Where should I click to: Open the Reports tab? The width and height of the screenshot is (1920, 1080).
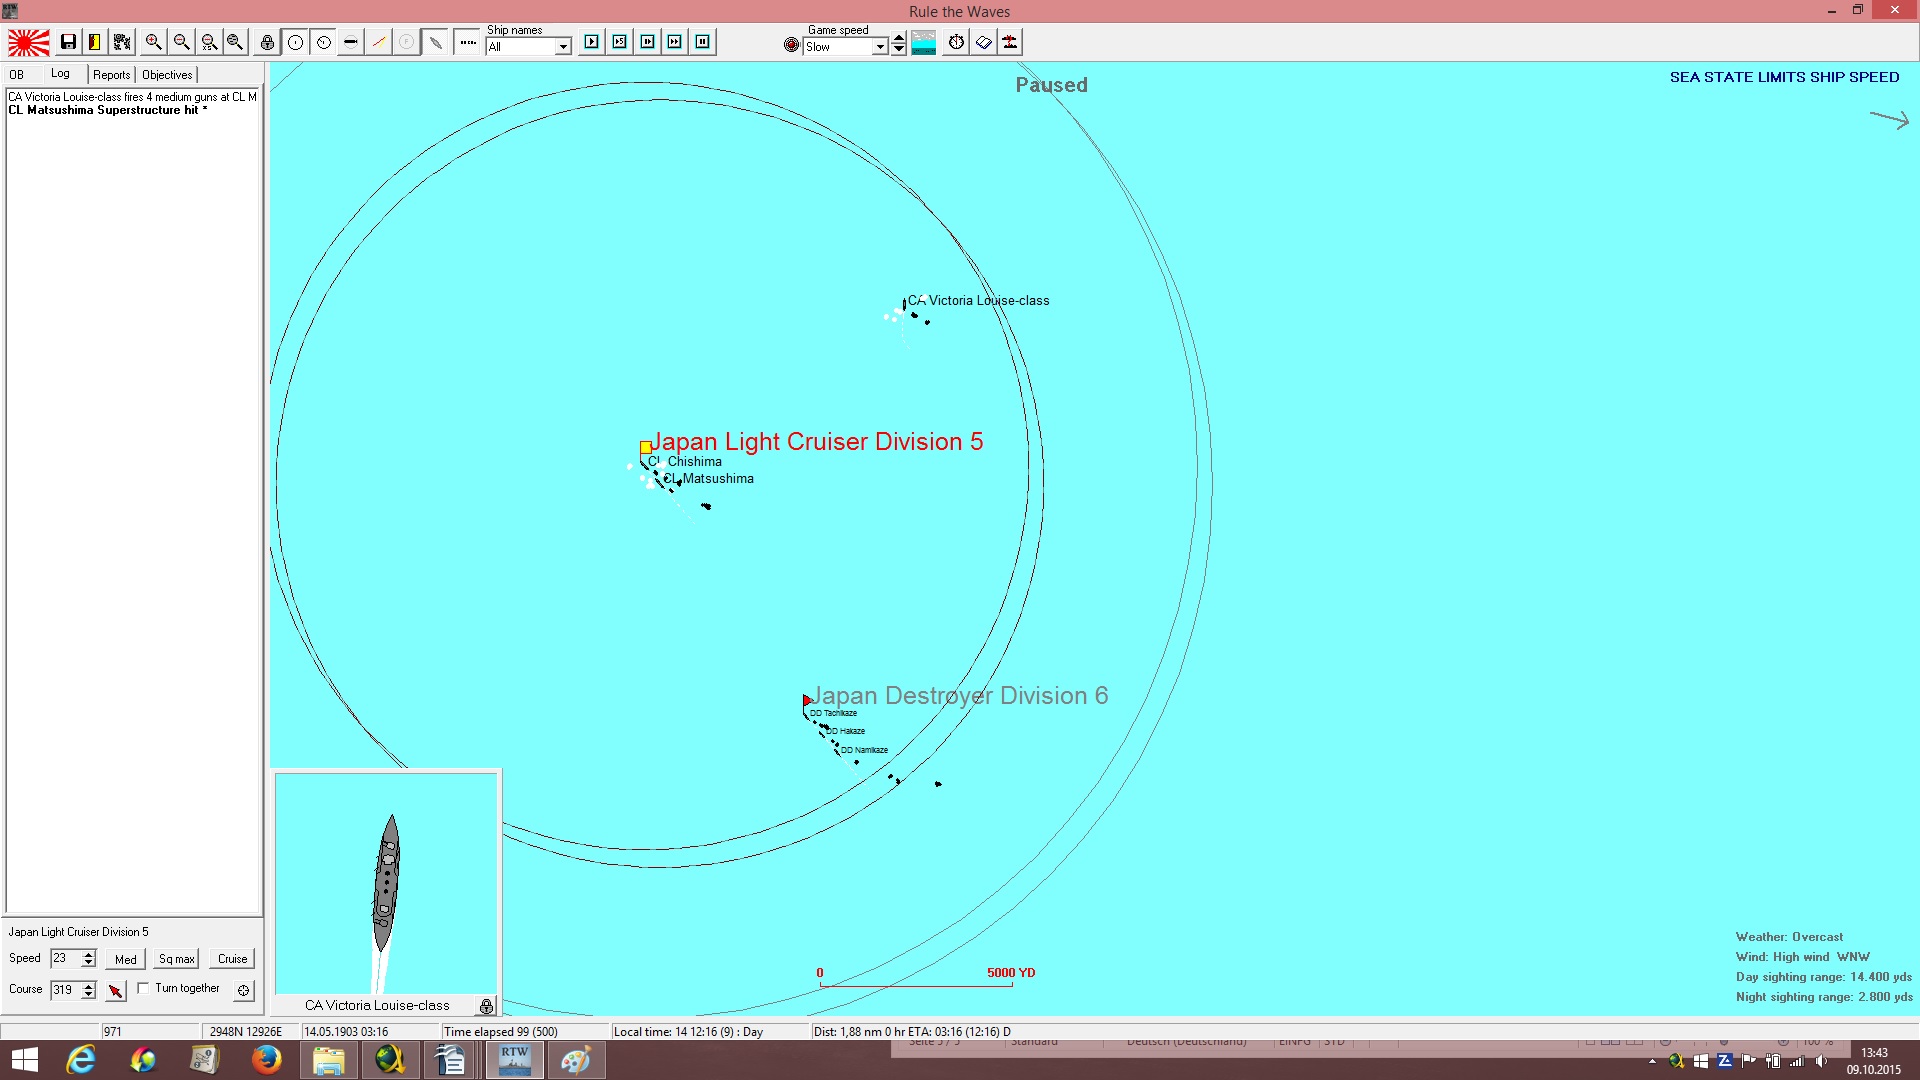tap(112, 75)
